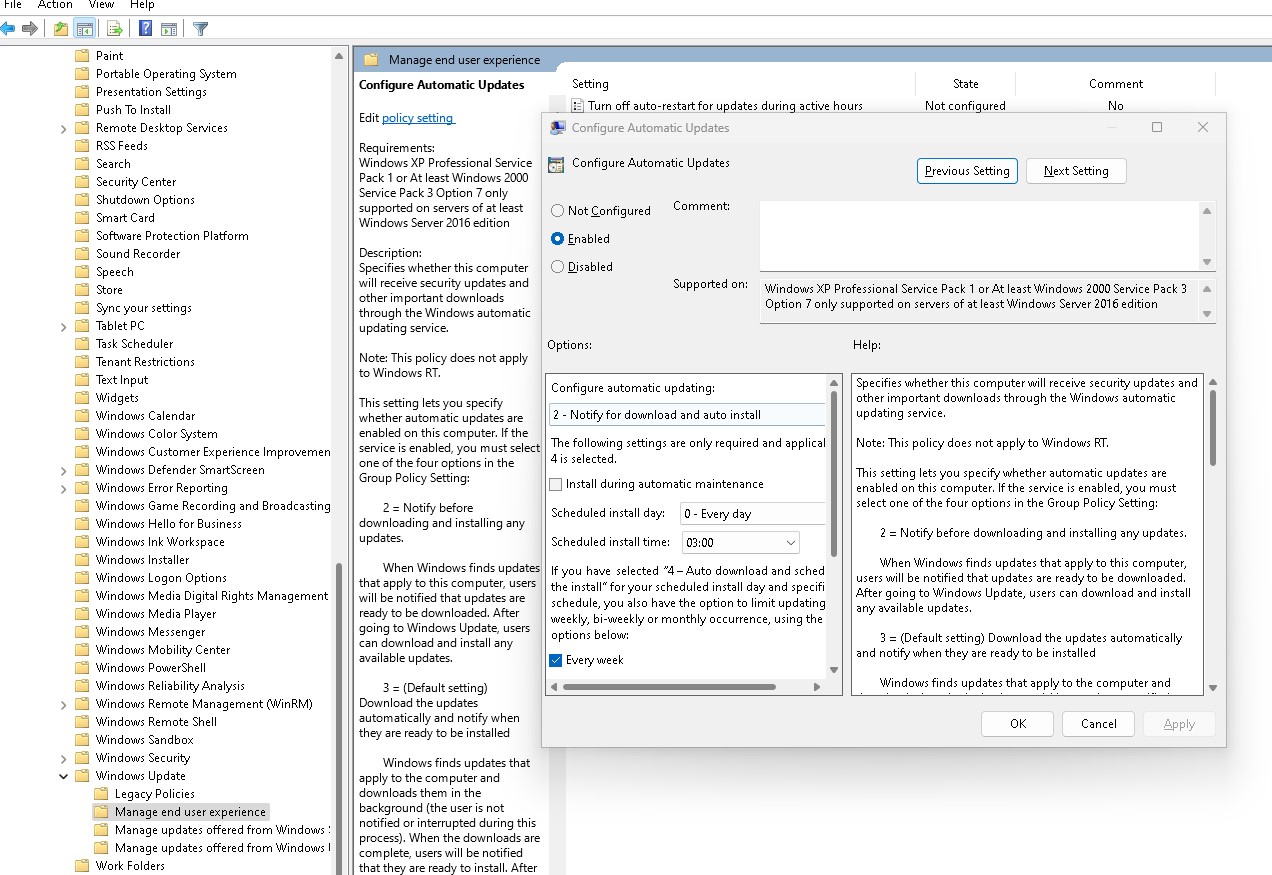Expand the Tablet PC tree node
Screen dimensions: 1272x875
pos(64,326)
